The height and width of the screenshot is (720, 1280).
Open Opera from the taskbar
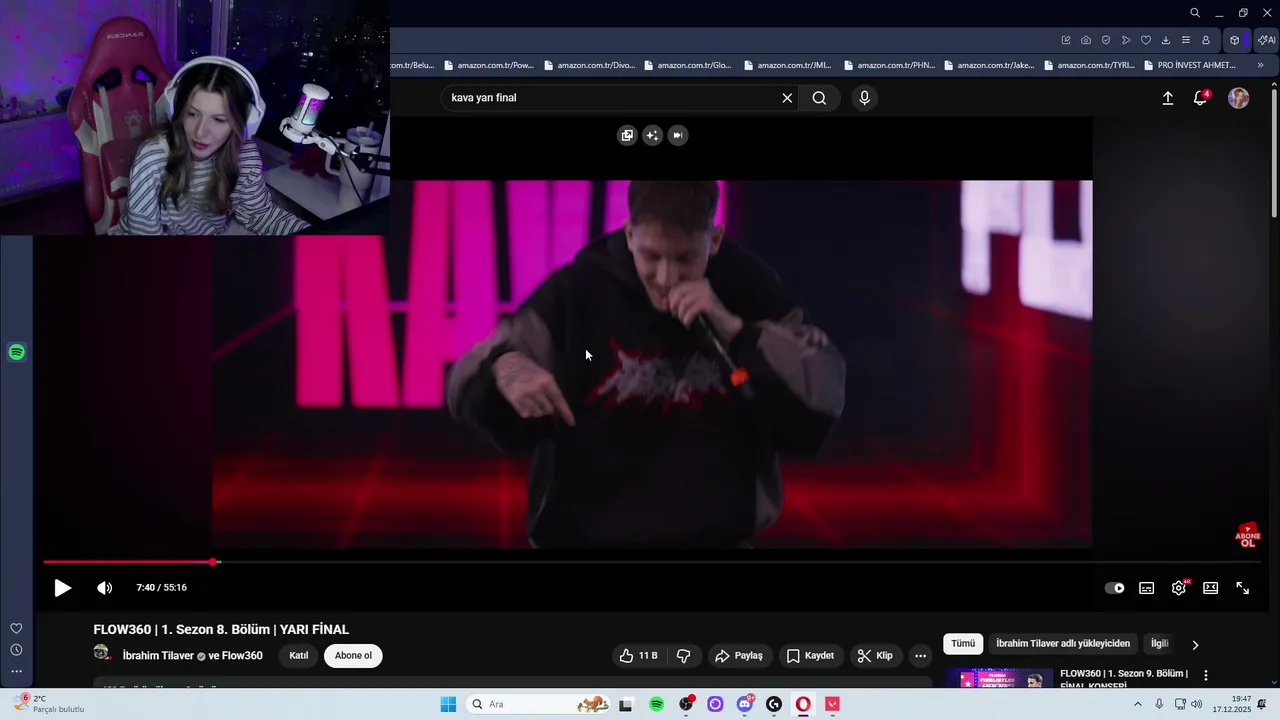click(803, 704)
